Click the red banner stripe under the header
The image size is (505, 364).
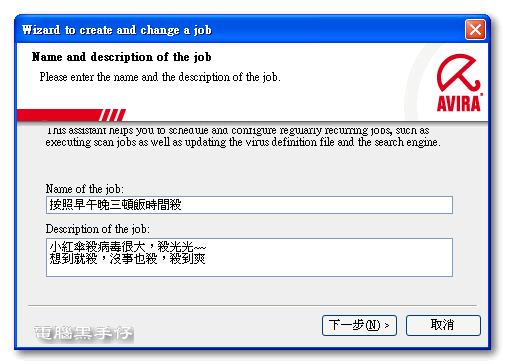click(x=71, y=115)
